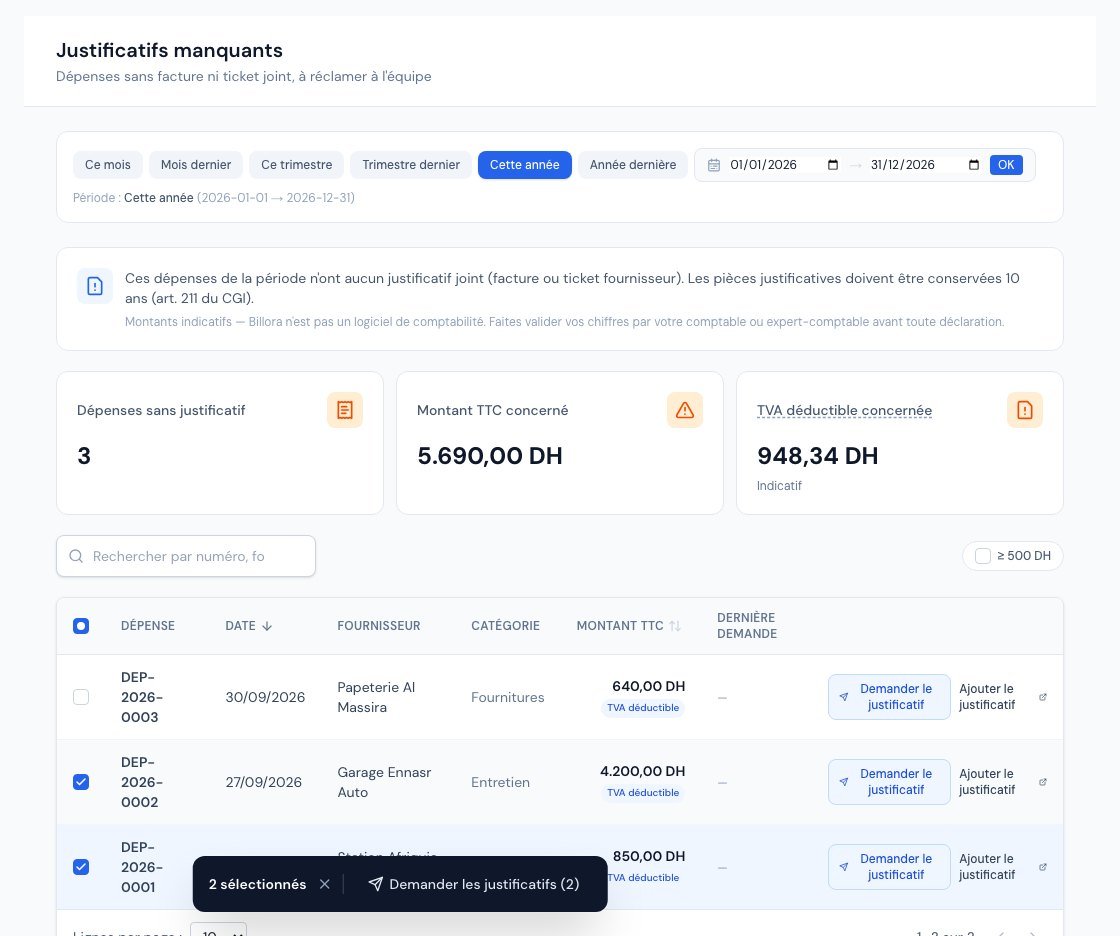This screenshot has width=1120, height=936.
Task: Toggle the select-all checkbox in the table header
Action: tap(81, 626)
